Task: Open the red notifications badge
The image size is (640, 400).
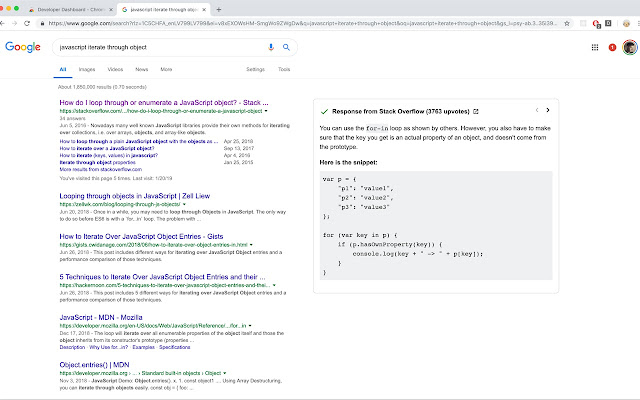Action: pos(612,47)
